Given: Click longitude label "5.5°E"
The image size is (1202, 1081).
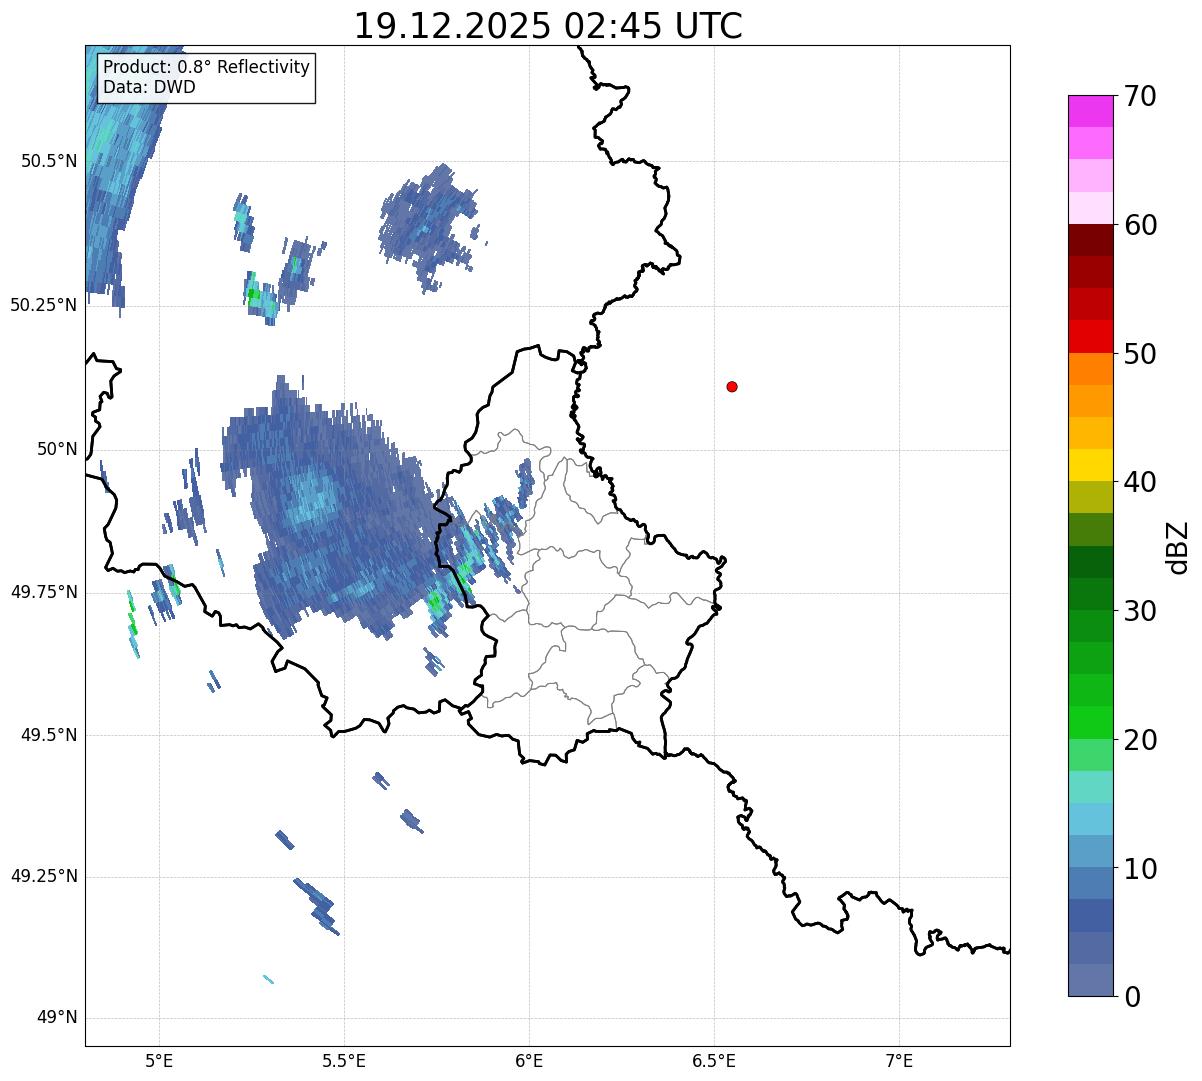Looking at the screenshot, I should (x=344, y=1060).
